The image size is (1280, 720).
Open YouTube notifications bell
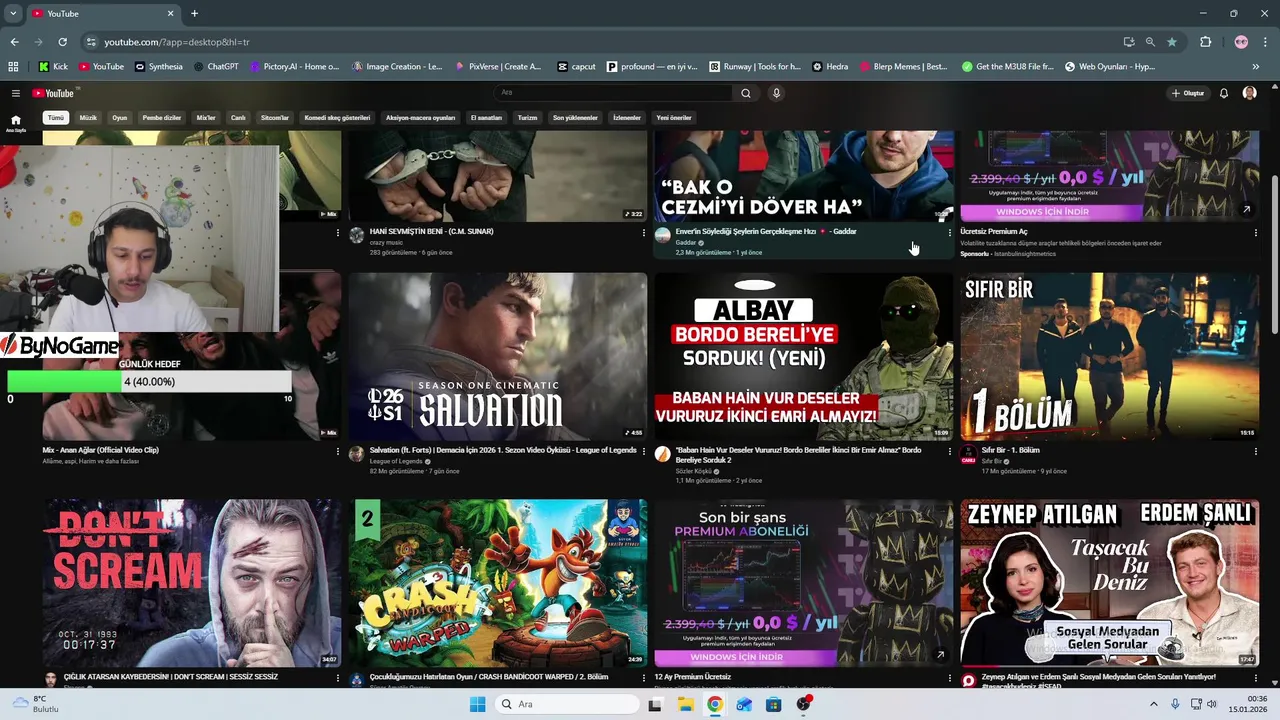1223,93
